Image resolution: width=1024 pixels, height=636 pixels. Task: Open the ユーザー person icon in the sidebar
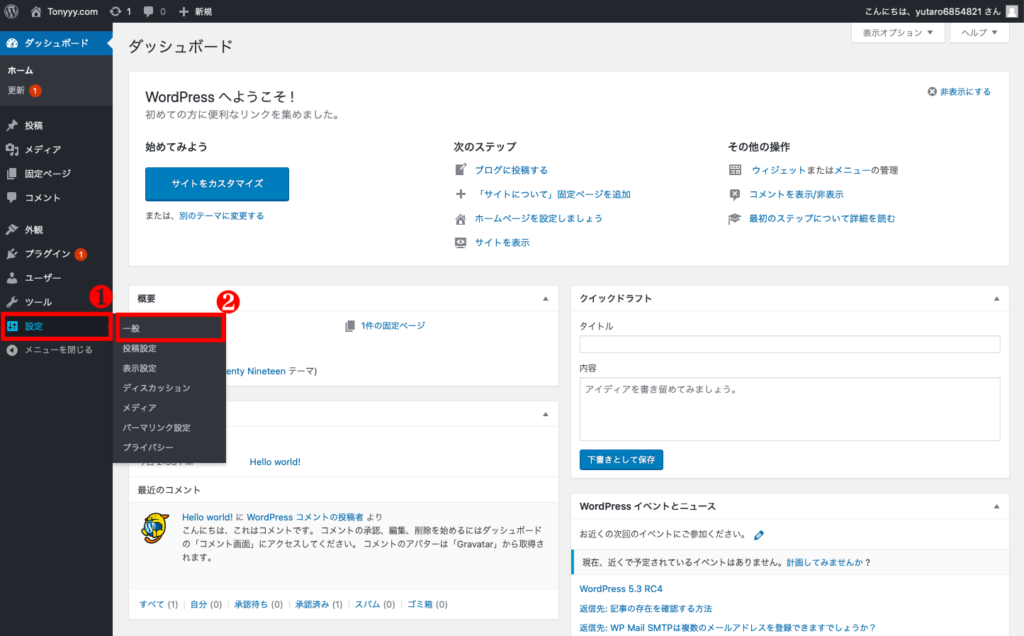12,278
